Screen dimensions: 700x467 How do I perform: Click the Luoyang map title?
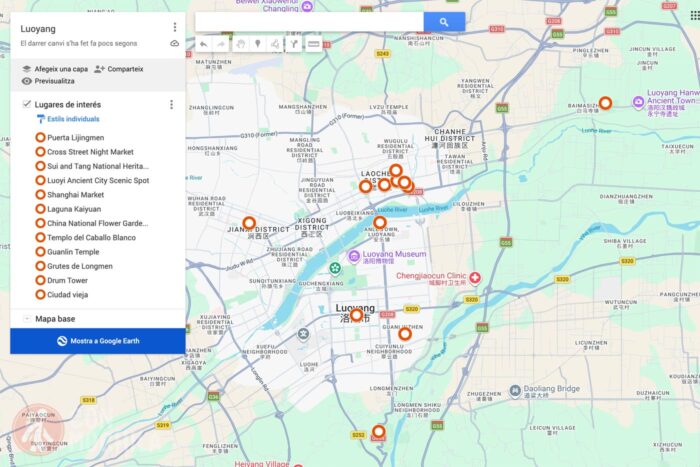pos(38,29)
